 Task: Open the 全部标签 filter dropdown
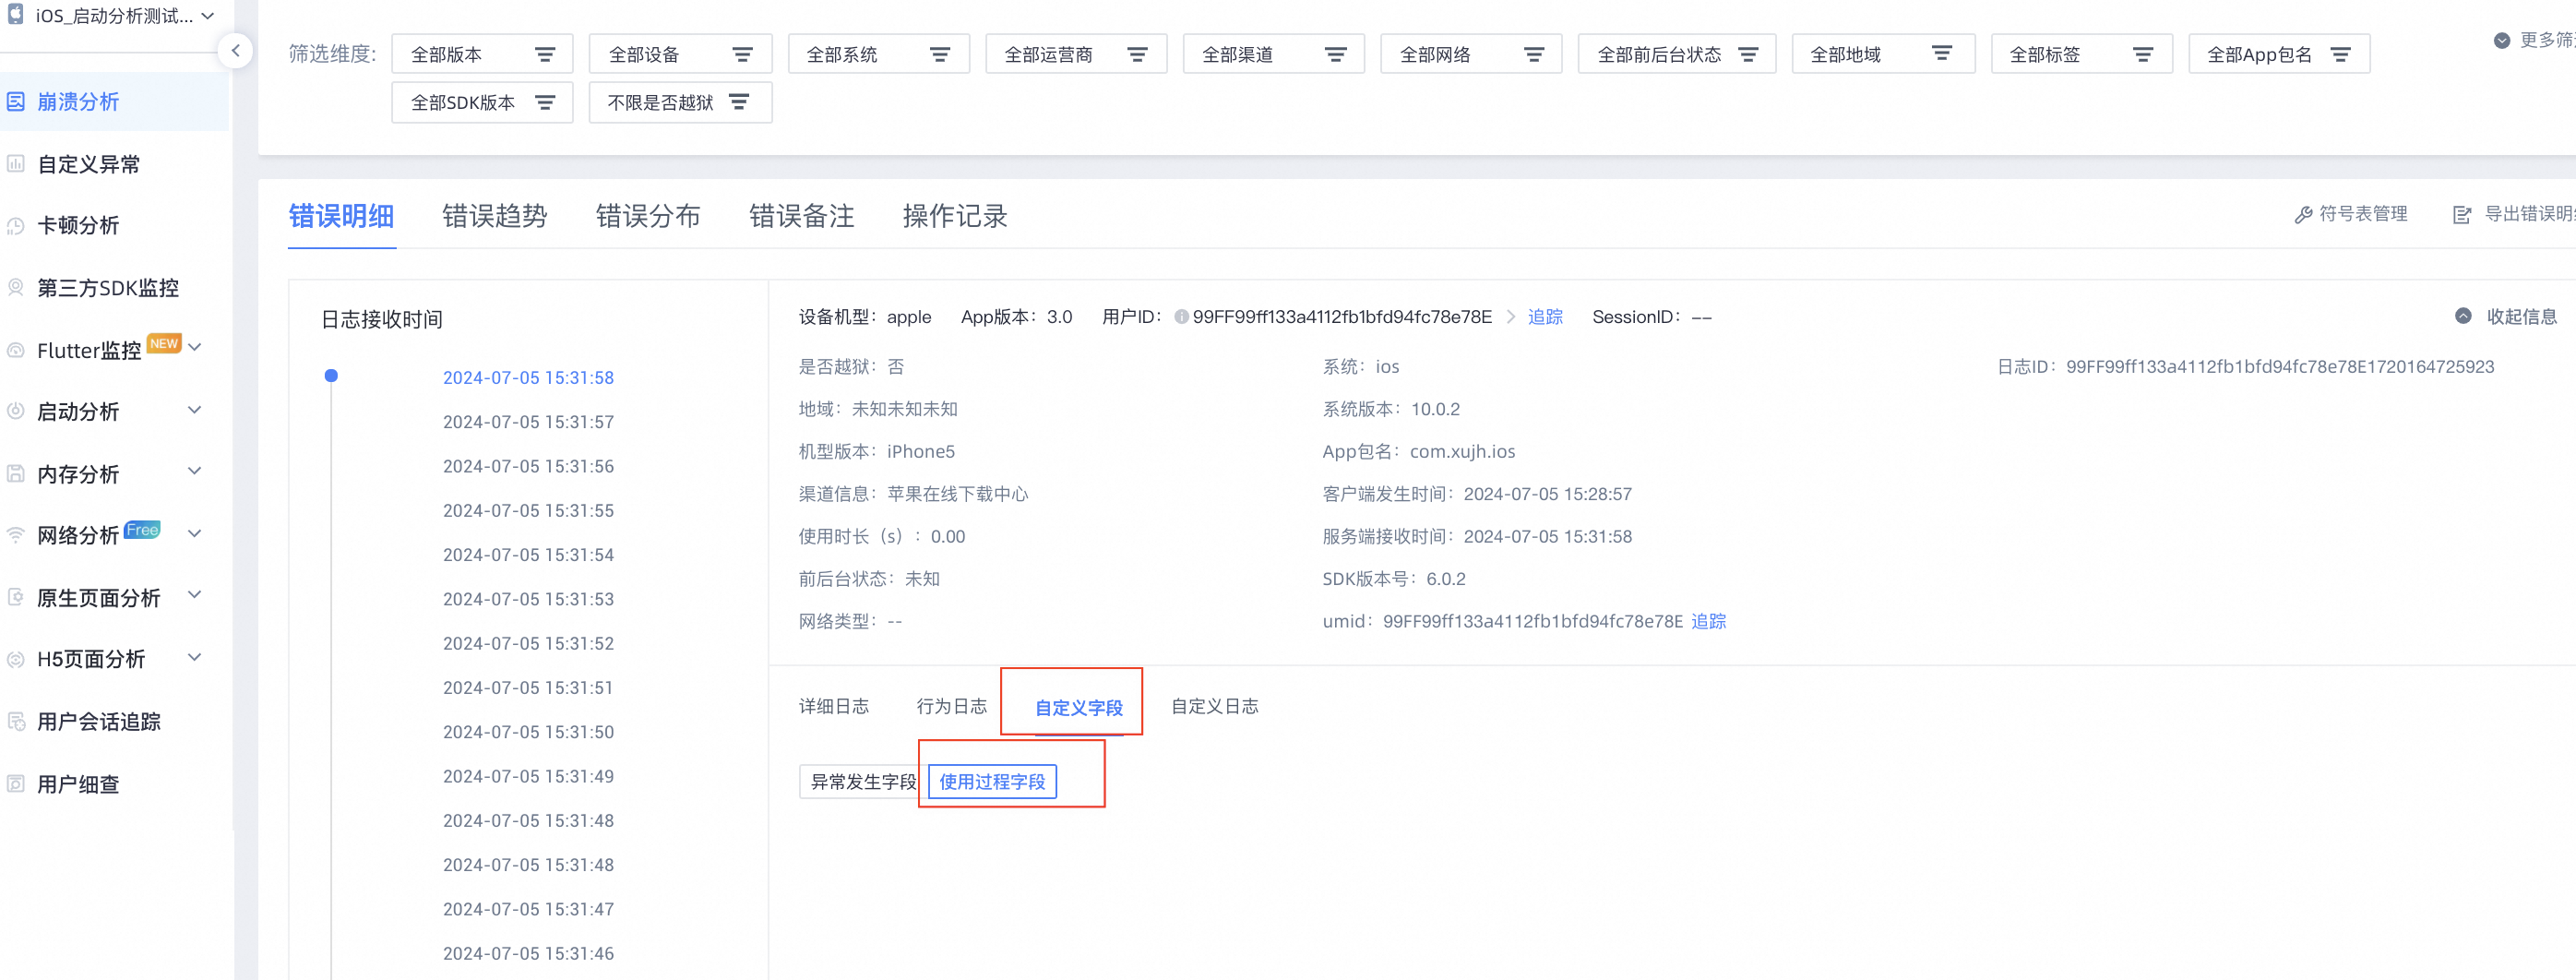pos(2081,54)
